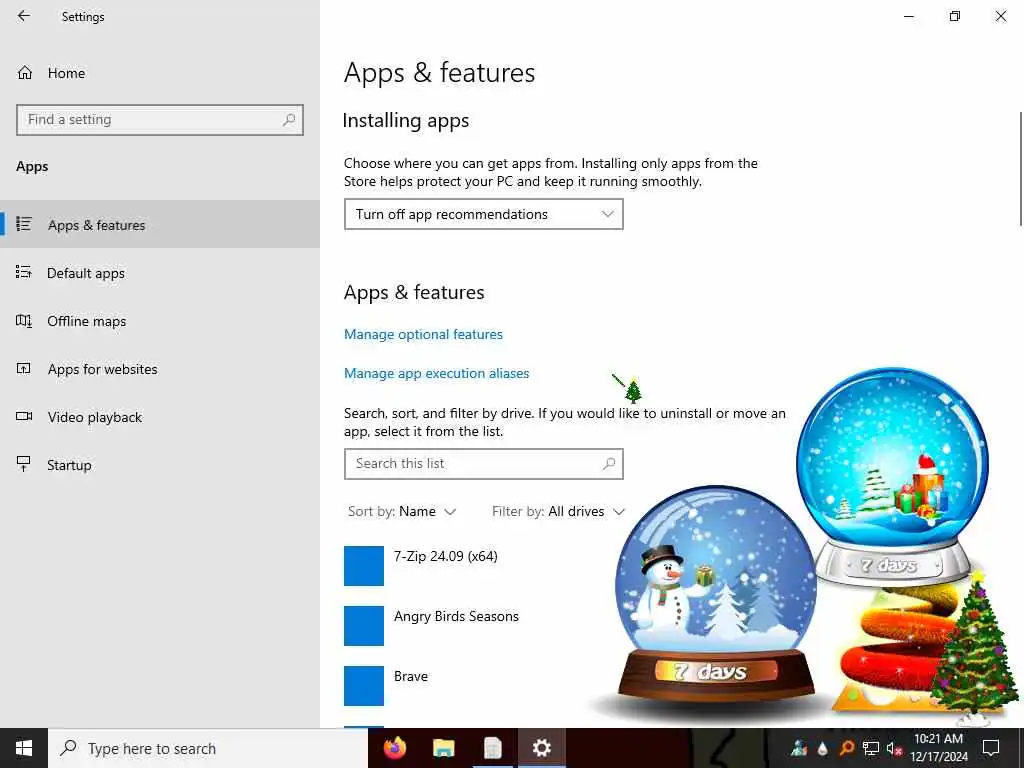Screen dimensions: 1024x768
Task: Click the Search this list field
Action: coord(484,464)
